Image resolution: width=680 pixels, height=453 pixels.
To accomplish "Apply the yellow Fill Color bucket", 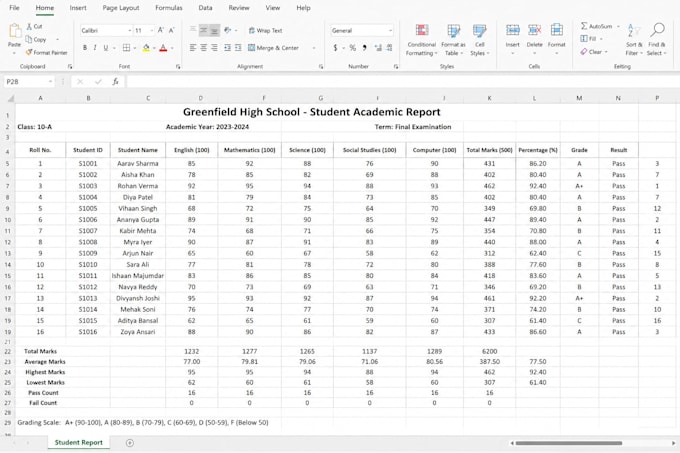I will [146, 48].
